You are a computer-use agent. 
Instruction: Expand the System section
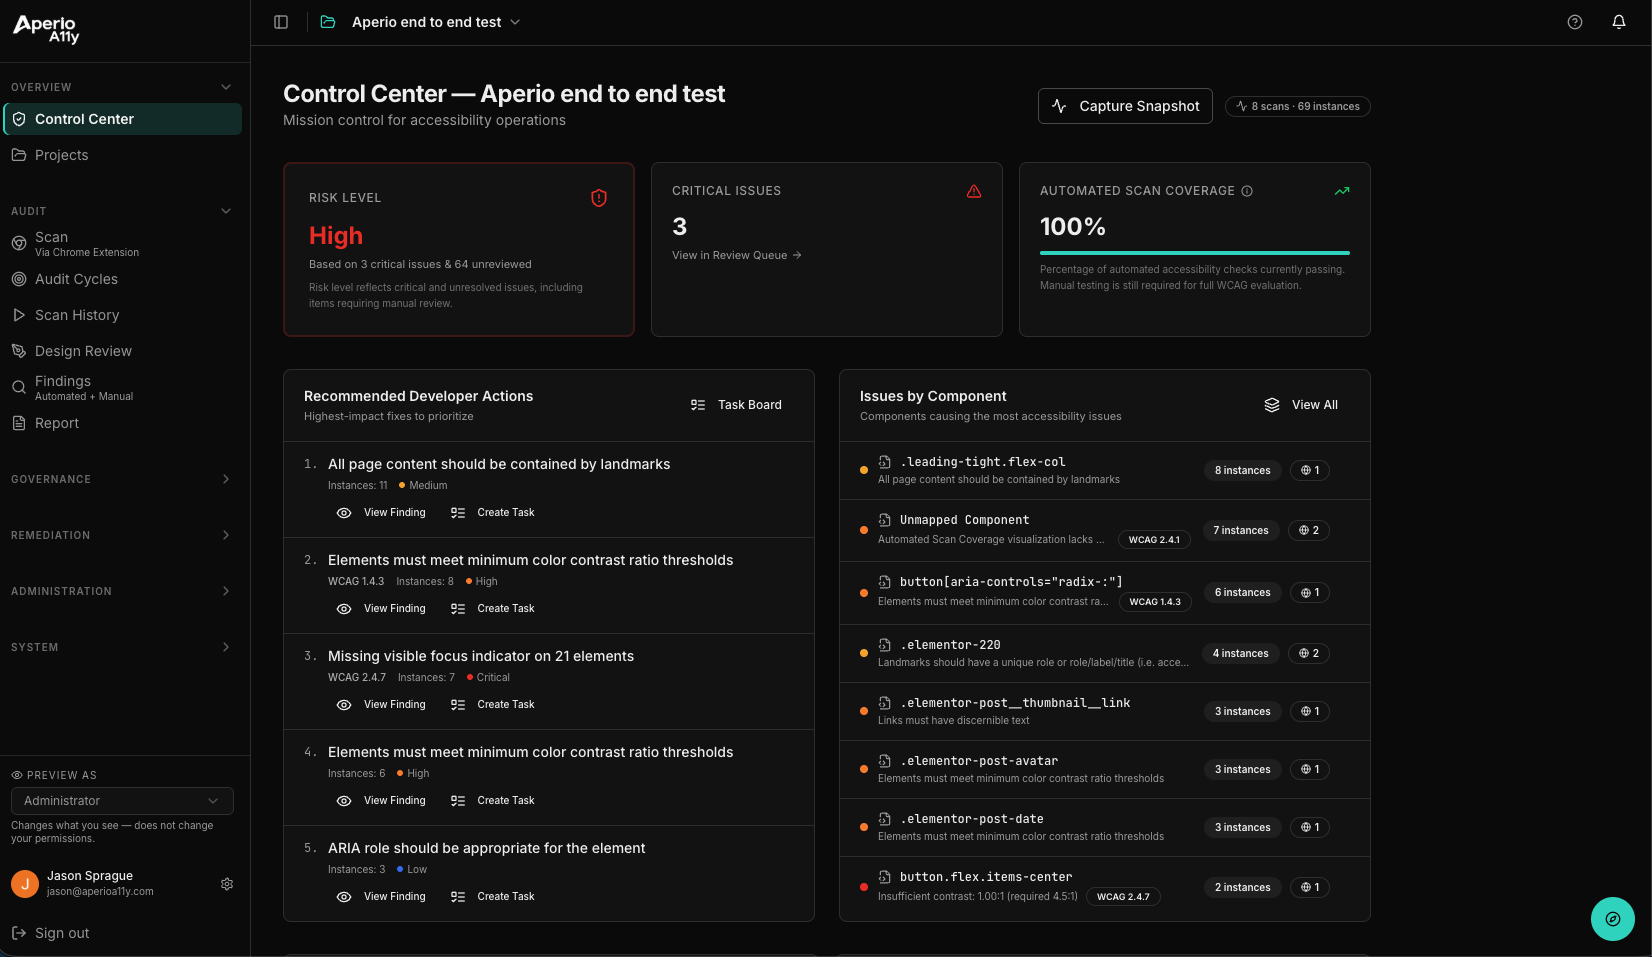(x=226, y=647)
